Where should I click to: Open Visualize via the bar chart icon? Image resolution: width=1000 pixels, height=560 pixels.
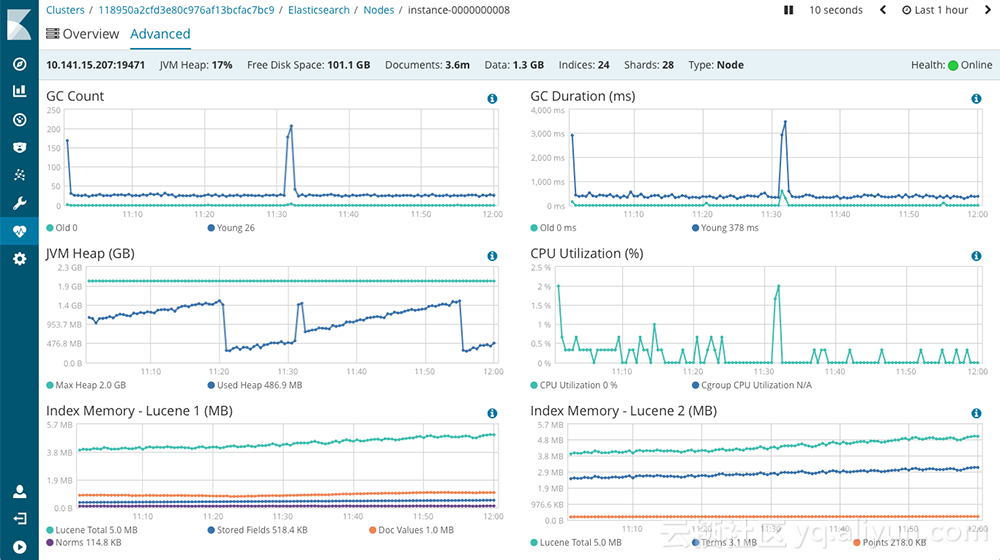pyautogui.click(x=19, y=92)
